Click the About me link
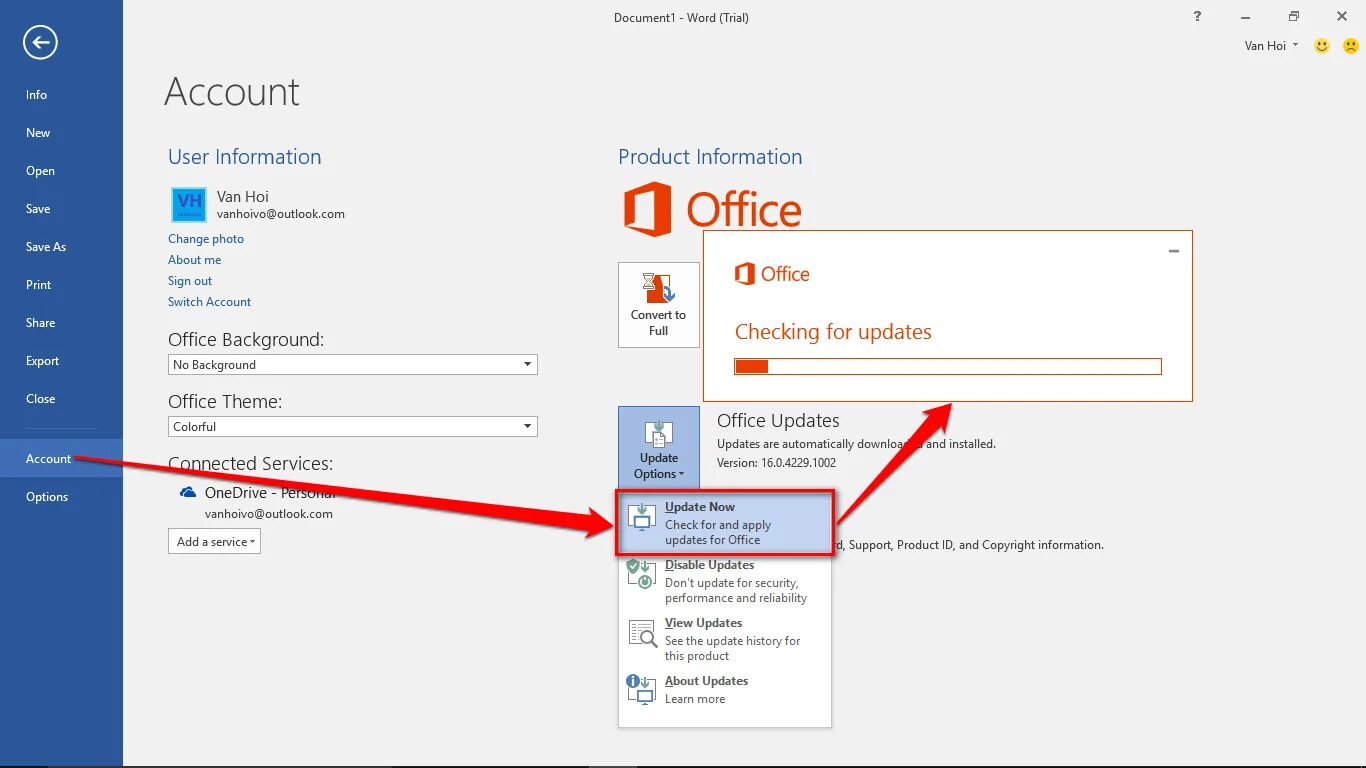Image resolution: width=1366 pixels, height=768 pixels. click(x=194, y=260)
